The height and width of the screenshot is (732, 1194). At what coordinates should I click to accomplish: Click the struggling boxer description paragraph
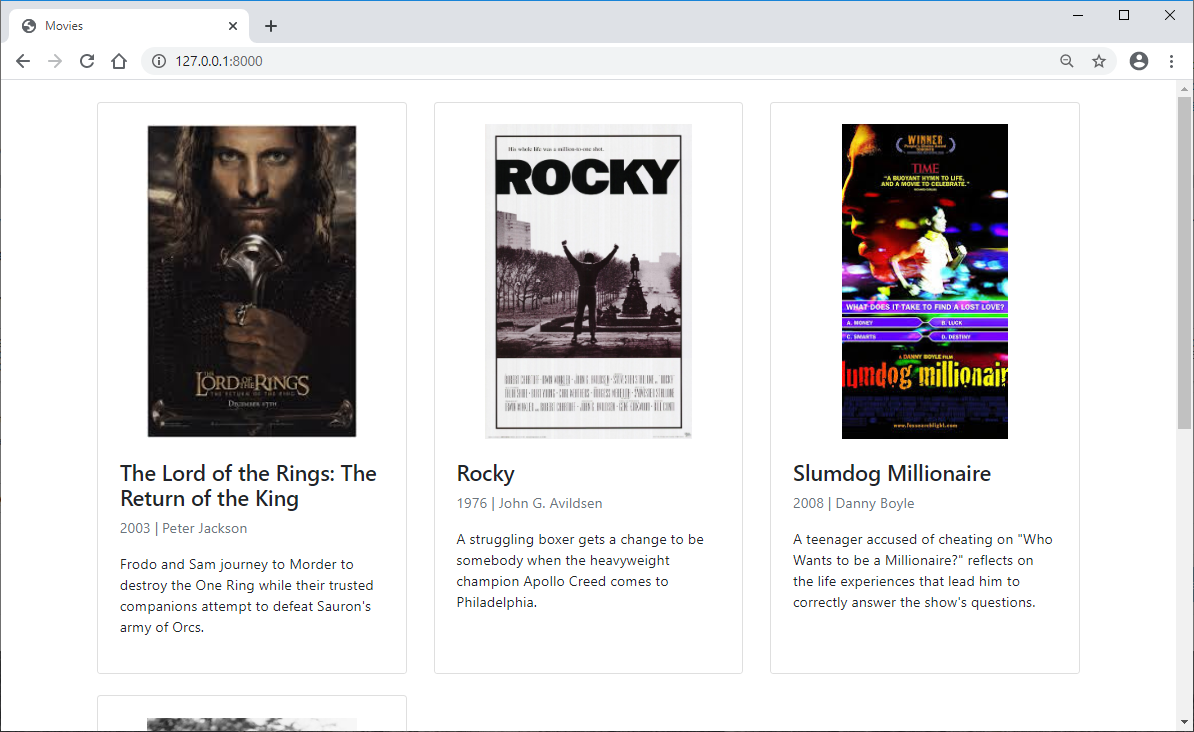pos(580,571)
